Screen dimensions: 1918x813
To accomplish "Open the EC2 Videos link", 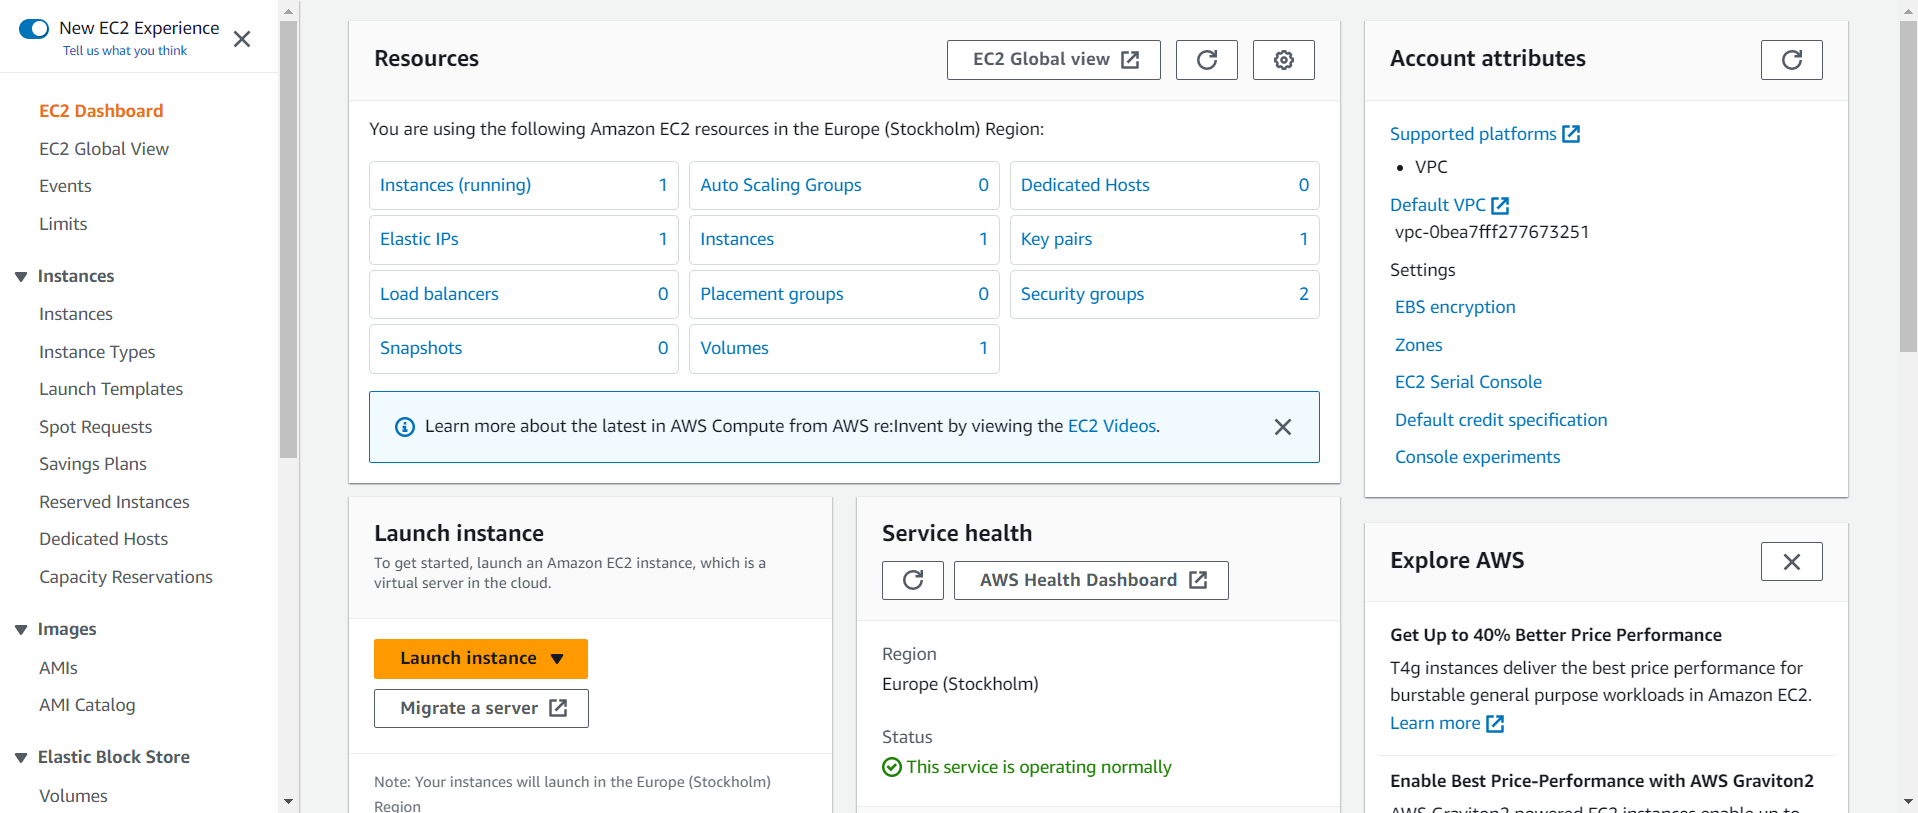I will click(1112, 426).
